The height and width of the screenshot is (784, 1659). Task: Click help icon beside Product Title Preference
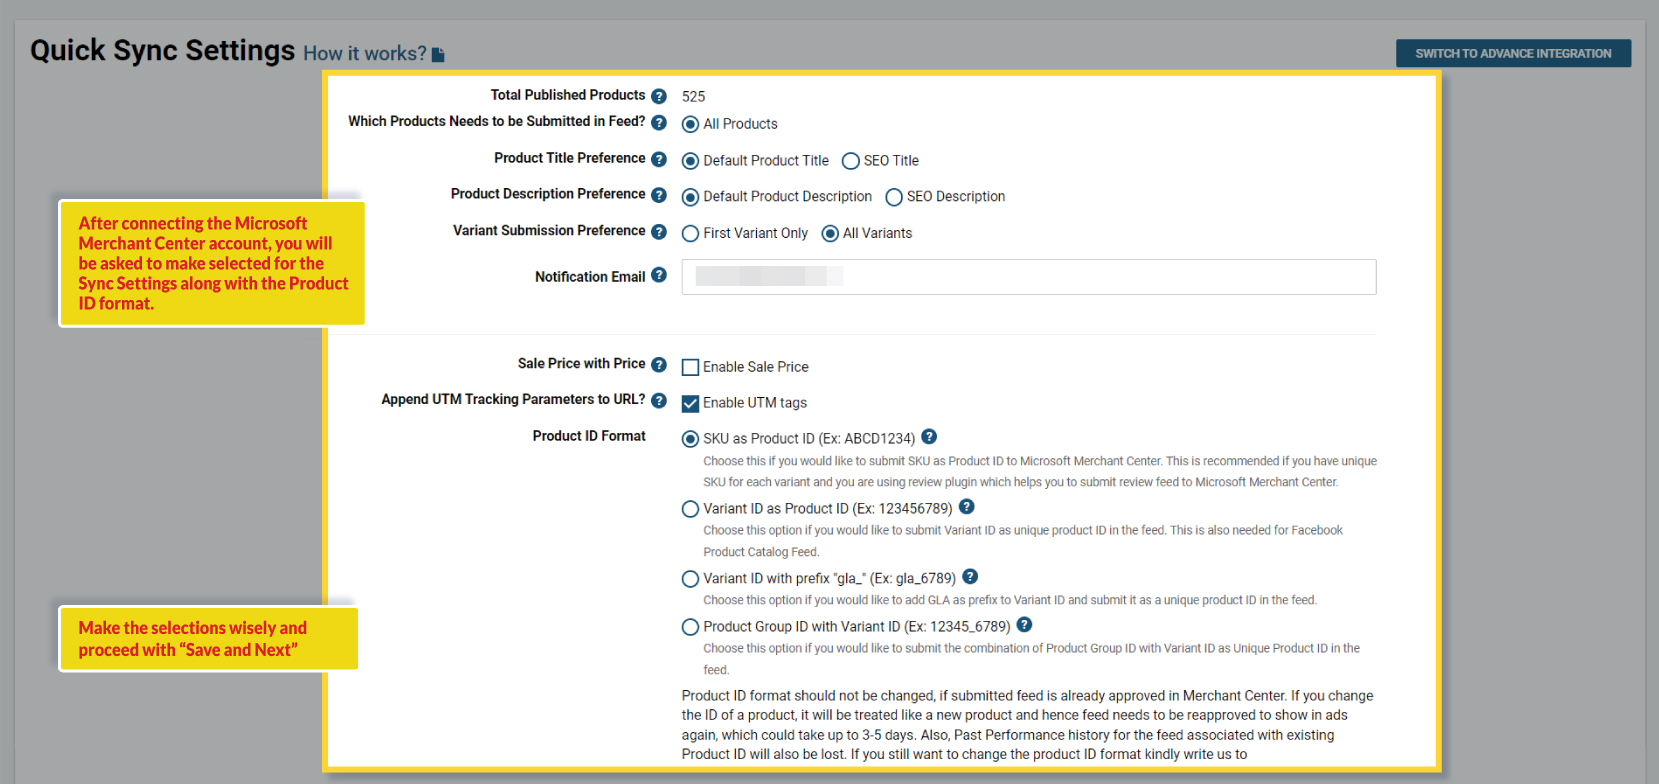659,159
